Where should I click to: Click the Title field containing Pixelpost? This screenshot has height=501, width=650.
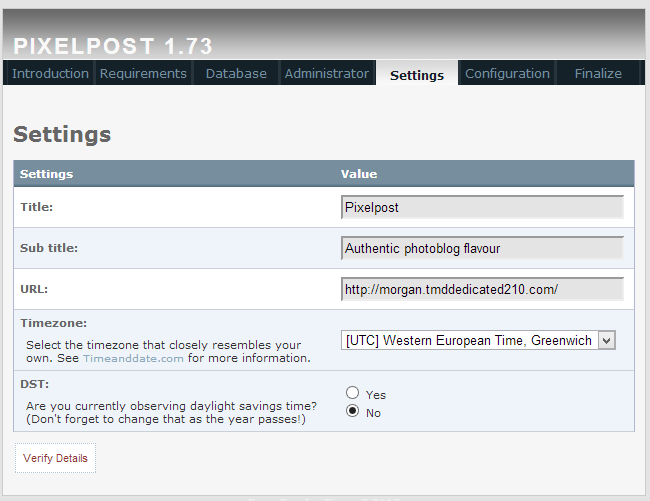(482, 207)
